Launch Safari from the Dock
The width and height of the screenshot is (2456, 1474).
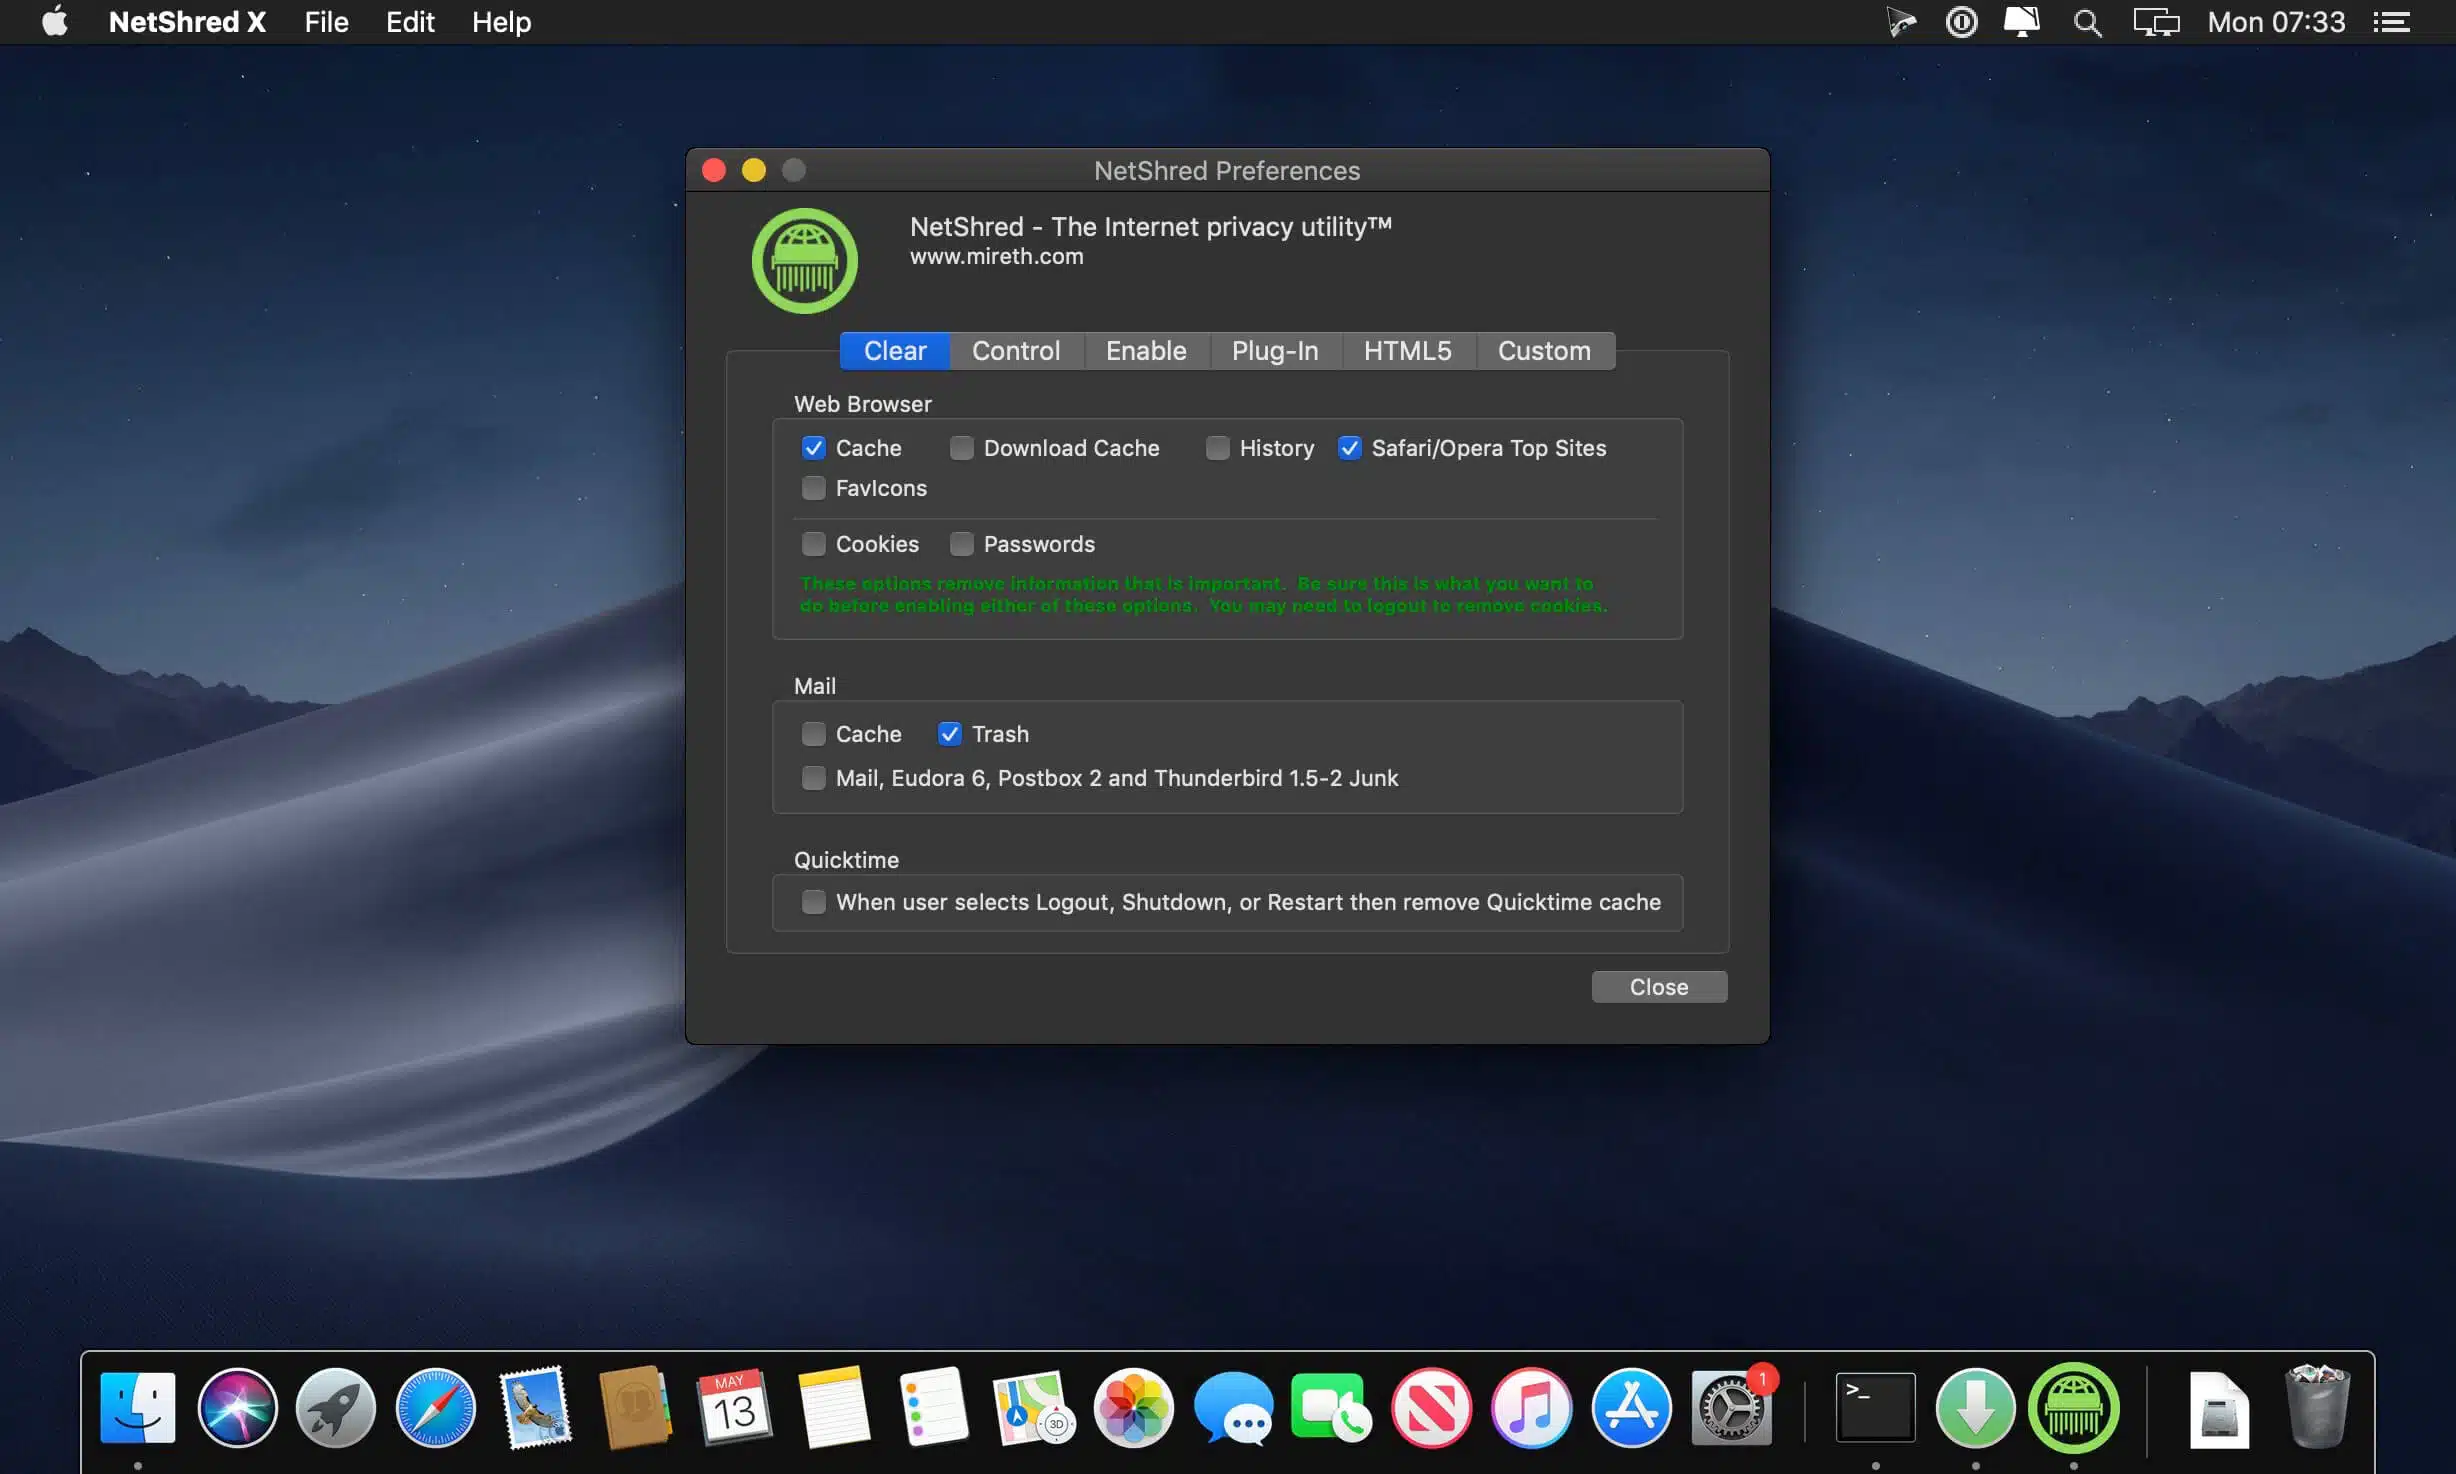pos(435,1407)
